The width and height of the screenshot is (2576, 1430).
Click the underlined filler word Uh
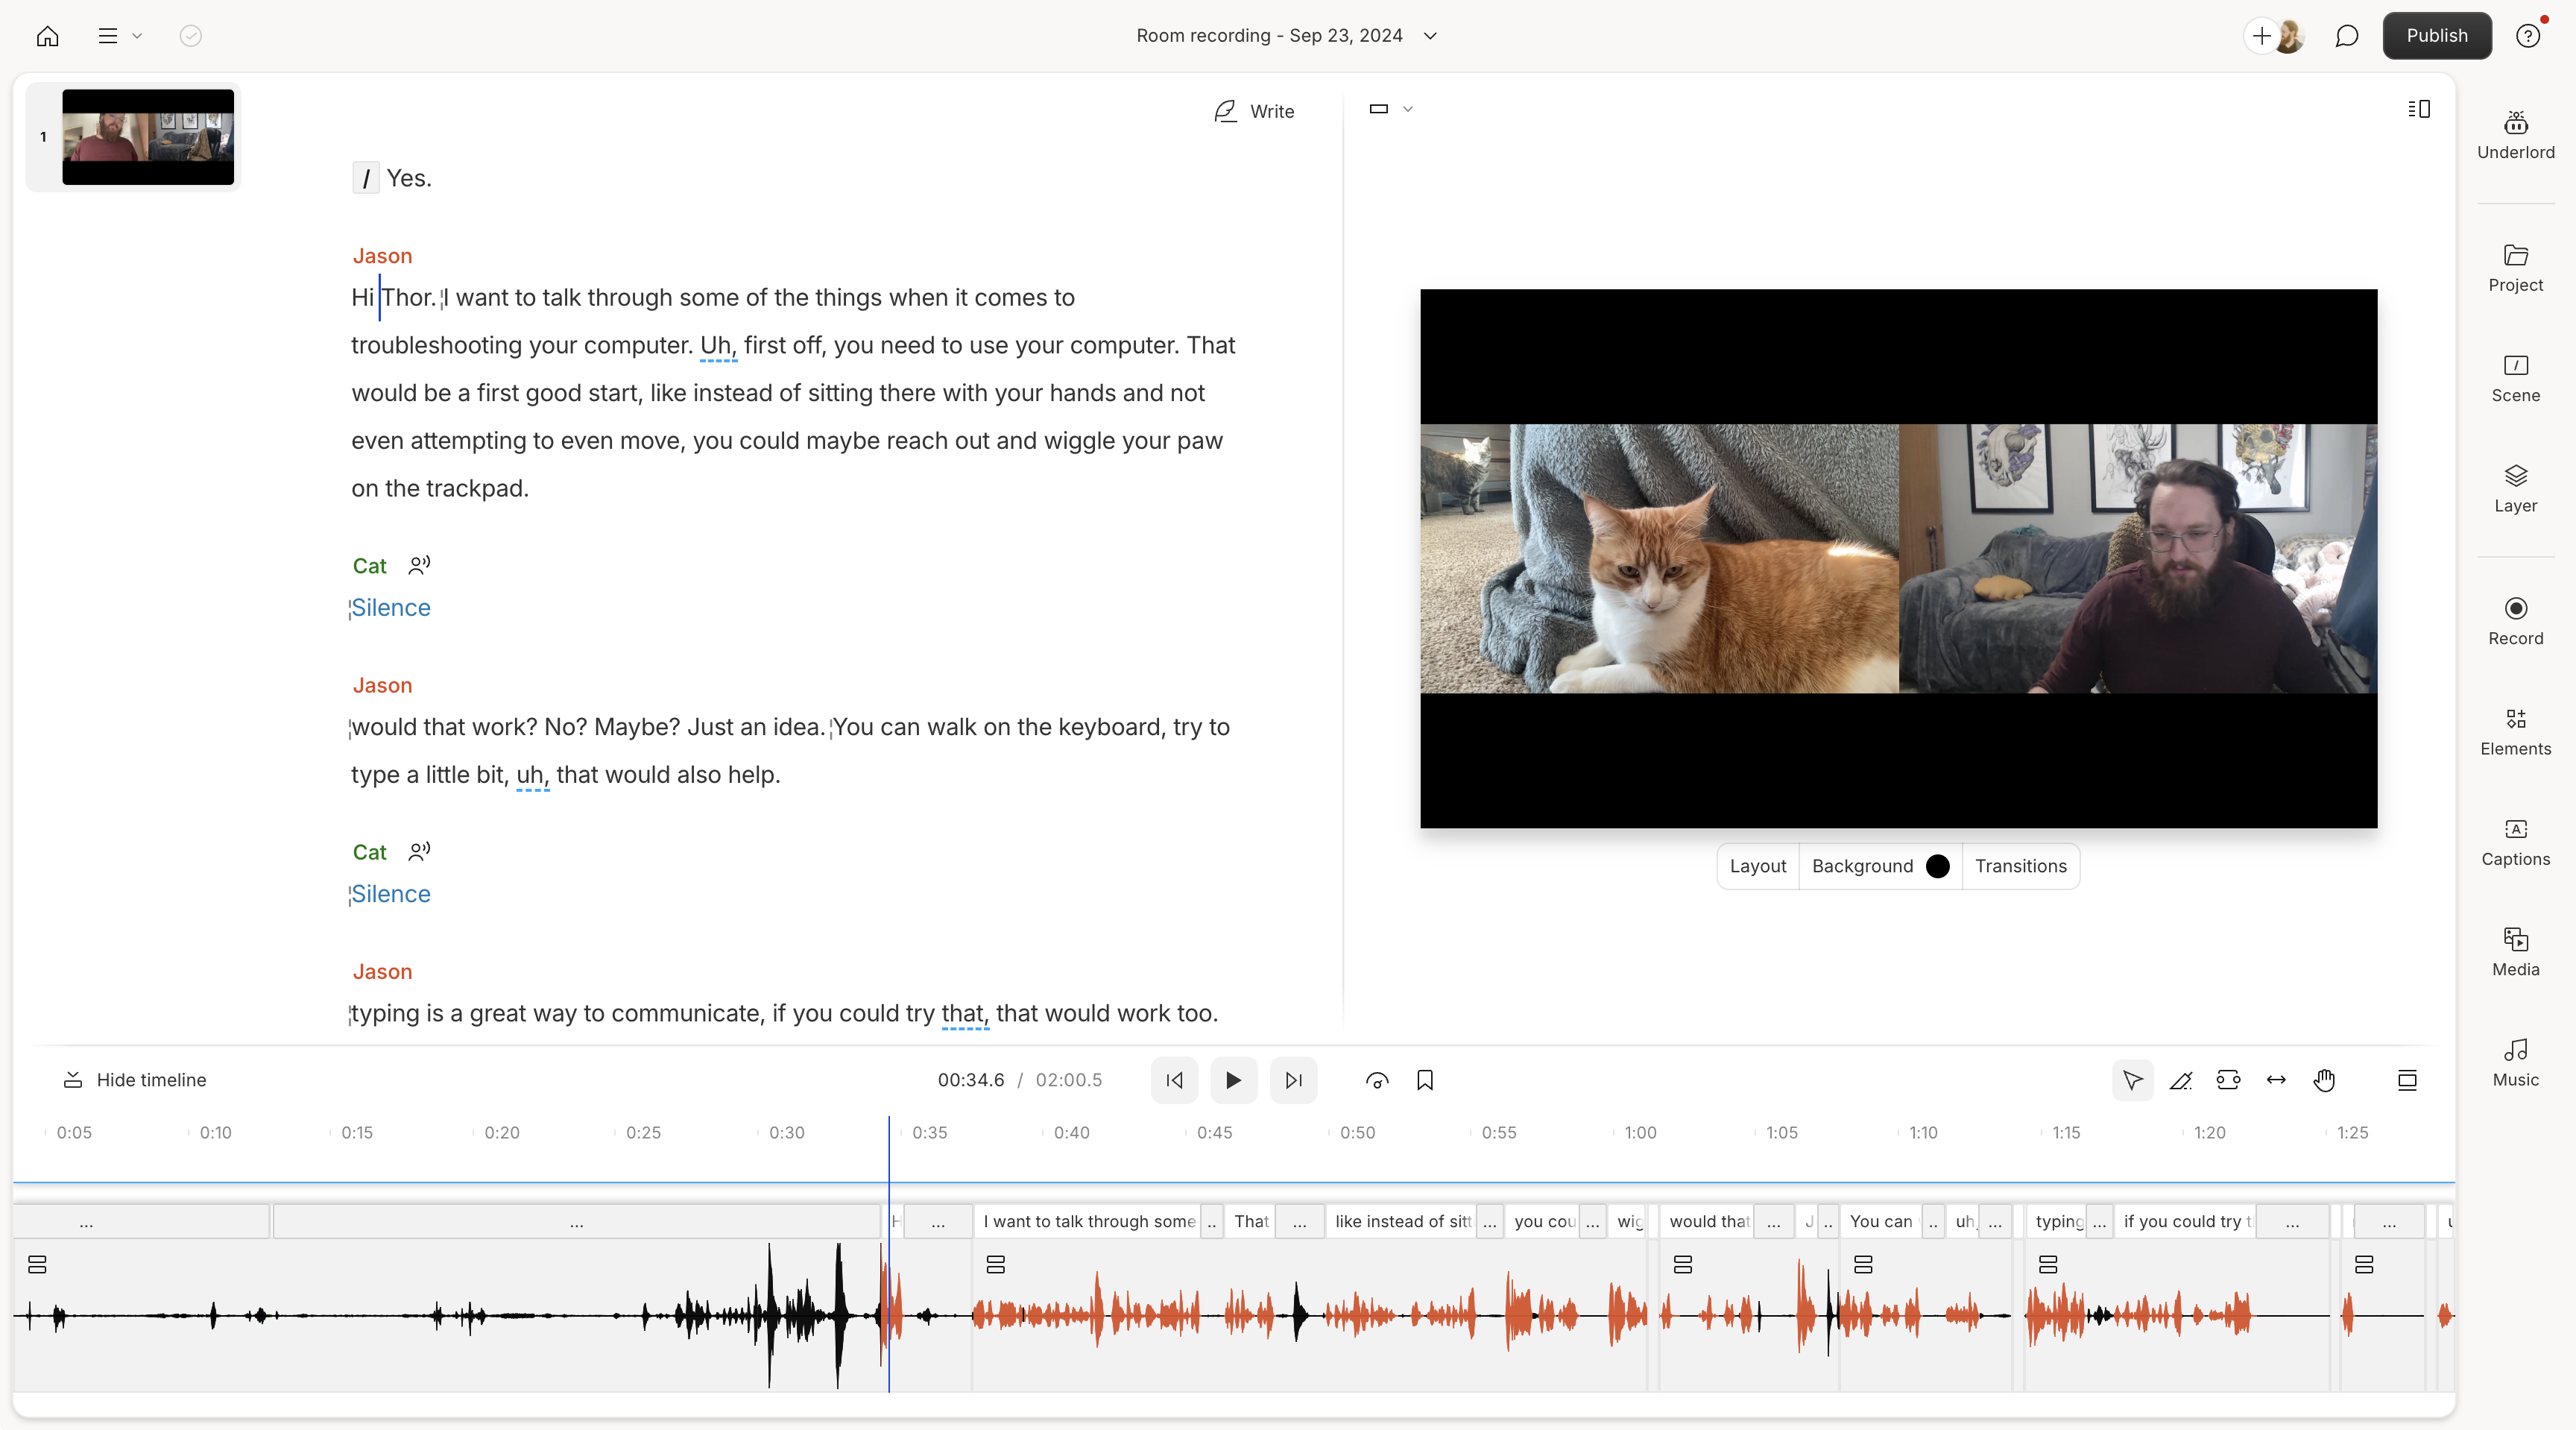718,345
